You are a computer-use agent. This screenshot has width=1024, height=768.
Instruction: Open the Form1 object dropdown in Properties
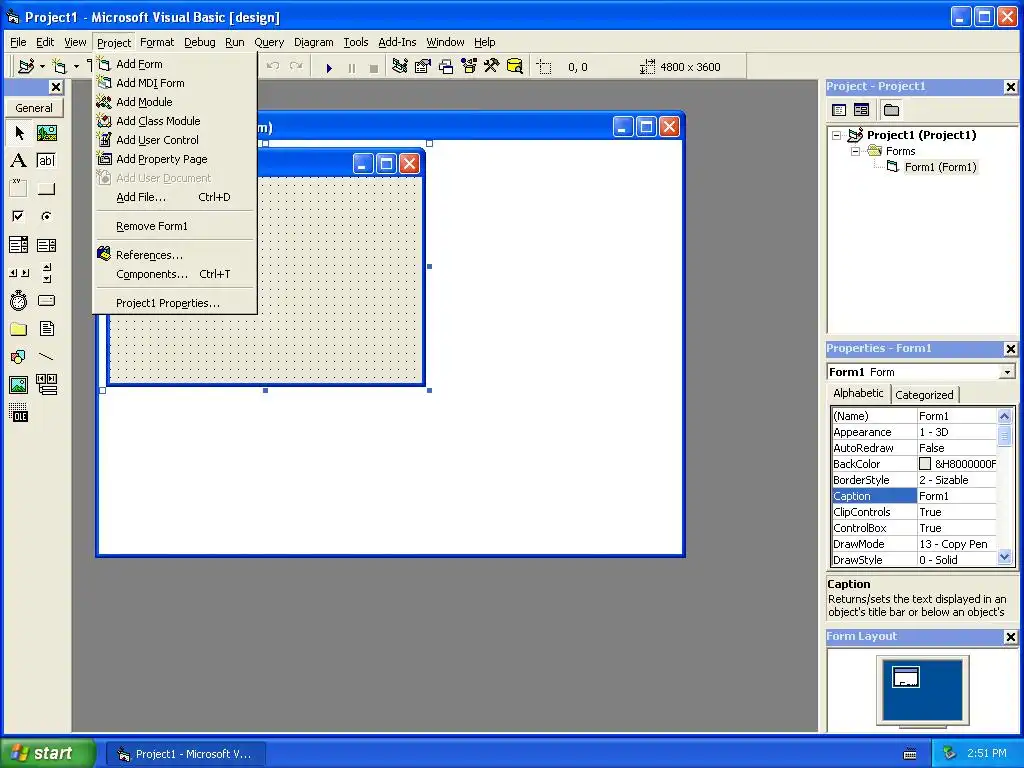click(x=1007, y=372)
